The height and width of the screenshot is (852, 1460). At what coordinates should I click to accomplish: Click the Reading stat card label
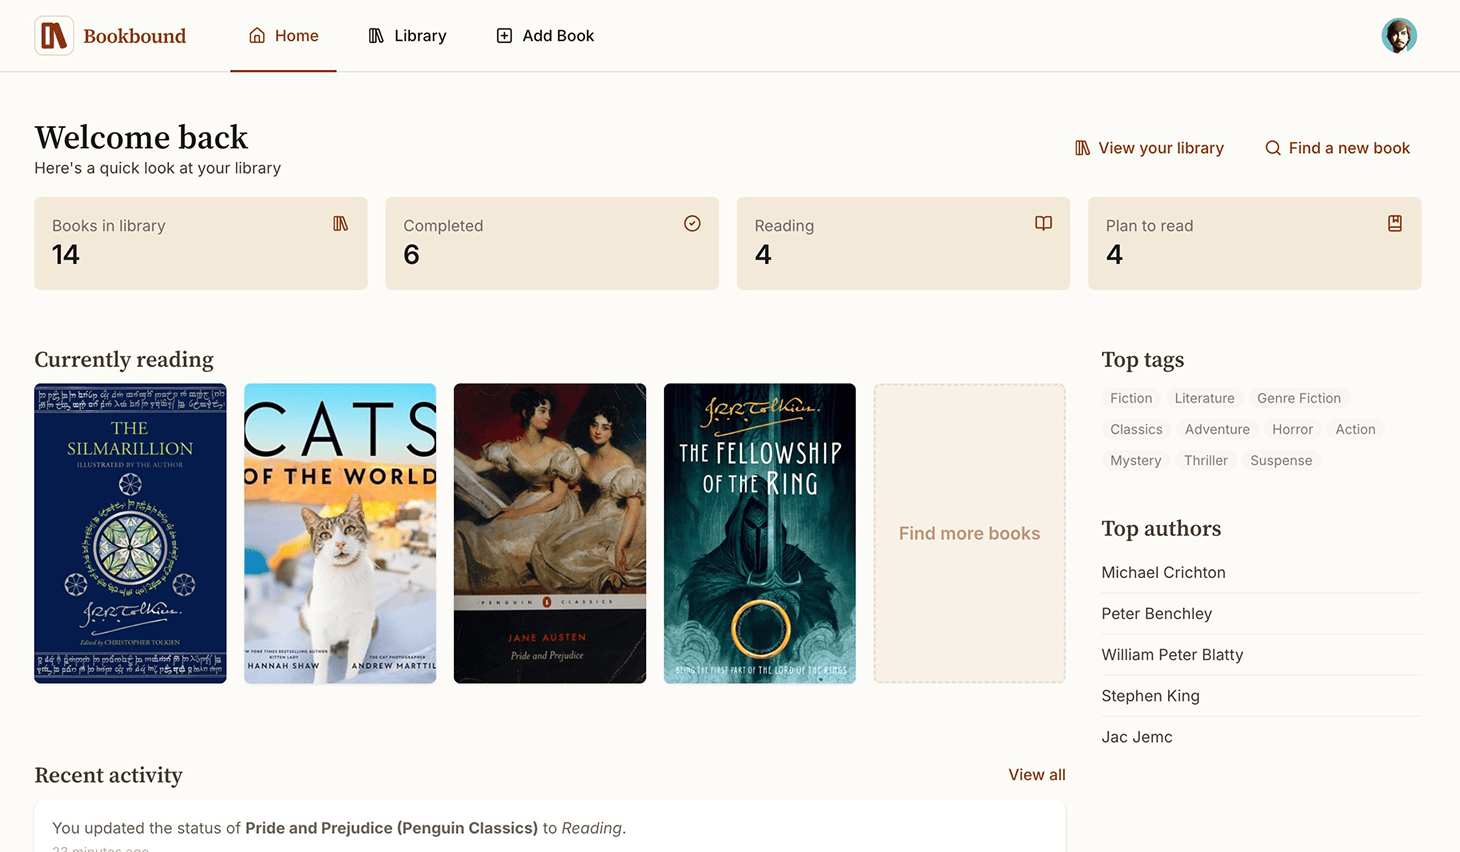(x=784, y=226)
